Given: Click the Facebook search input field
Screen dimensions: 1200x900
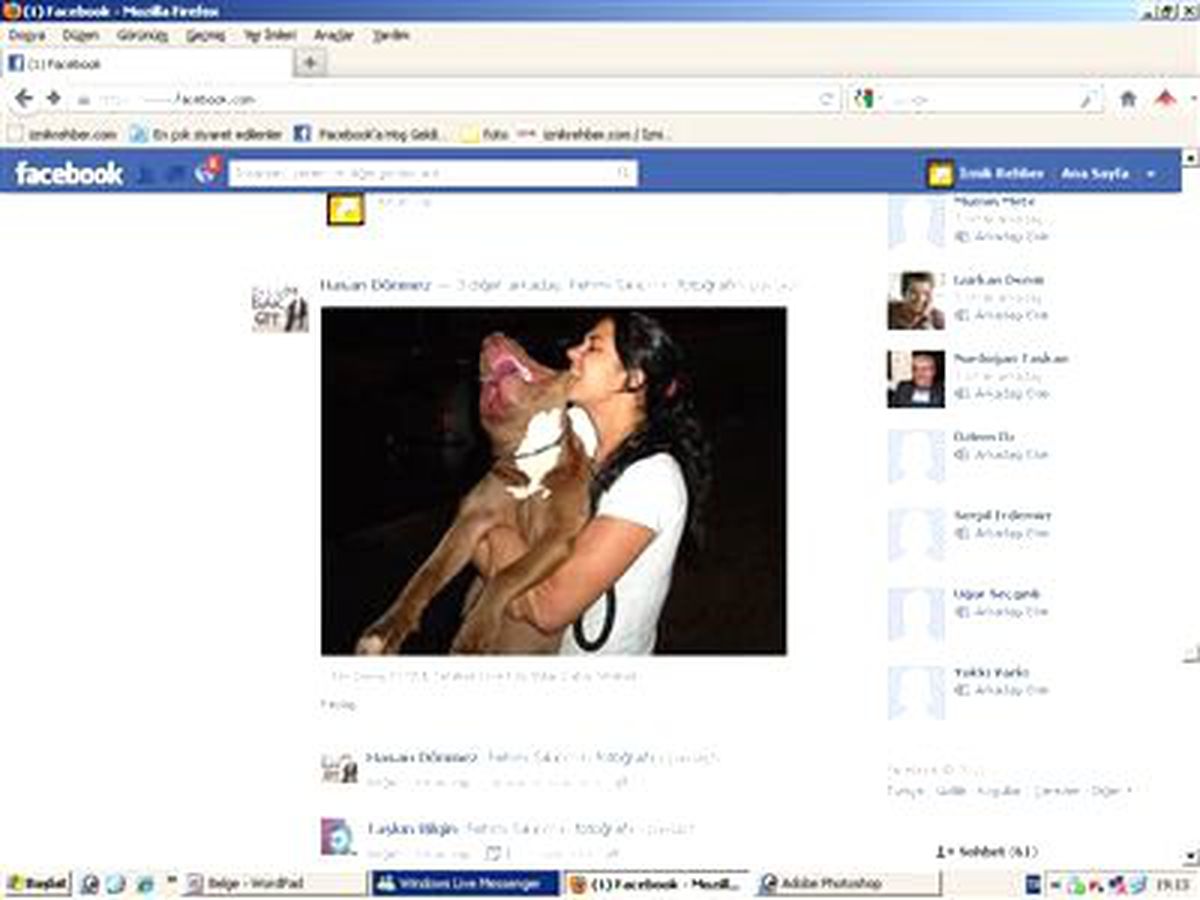Looking at the screenshot, I should click(x=421, y=173).
